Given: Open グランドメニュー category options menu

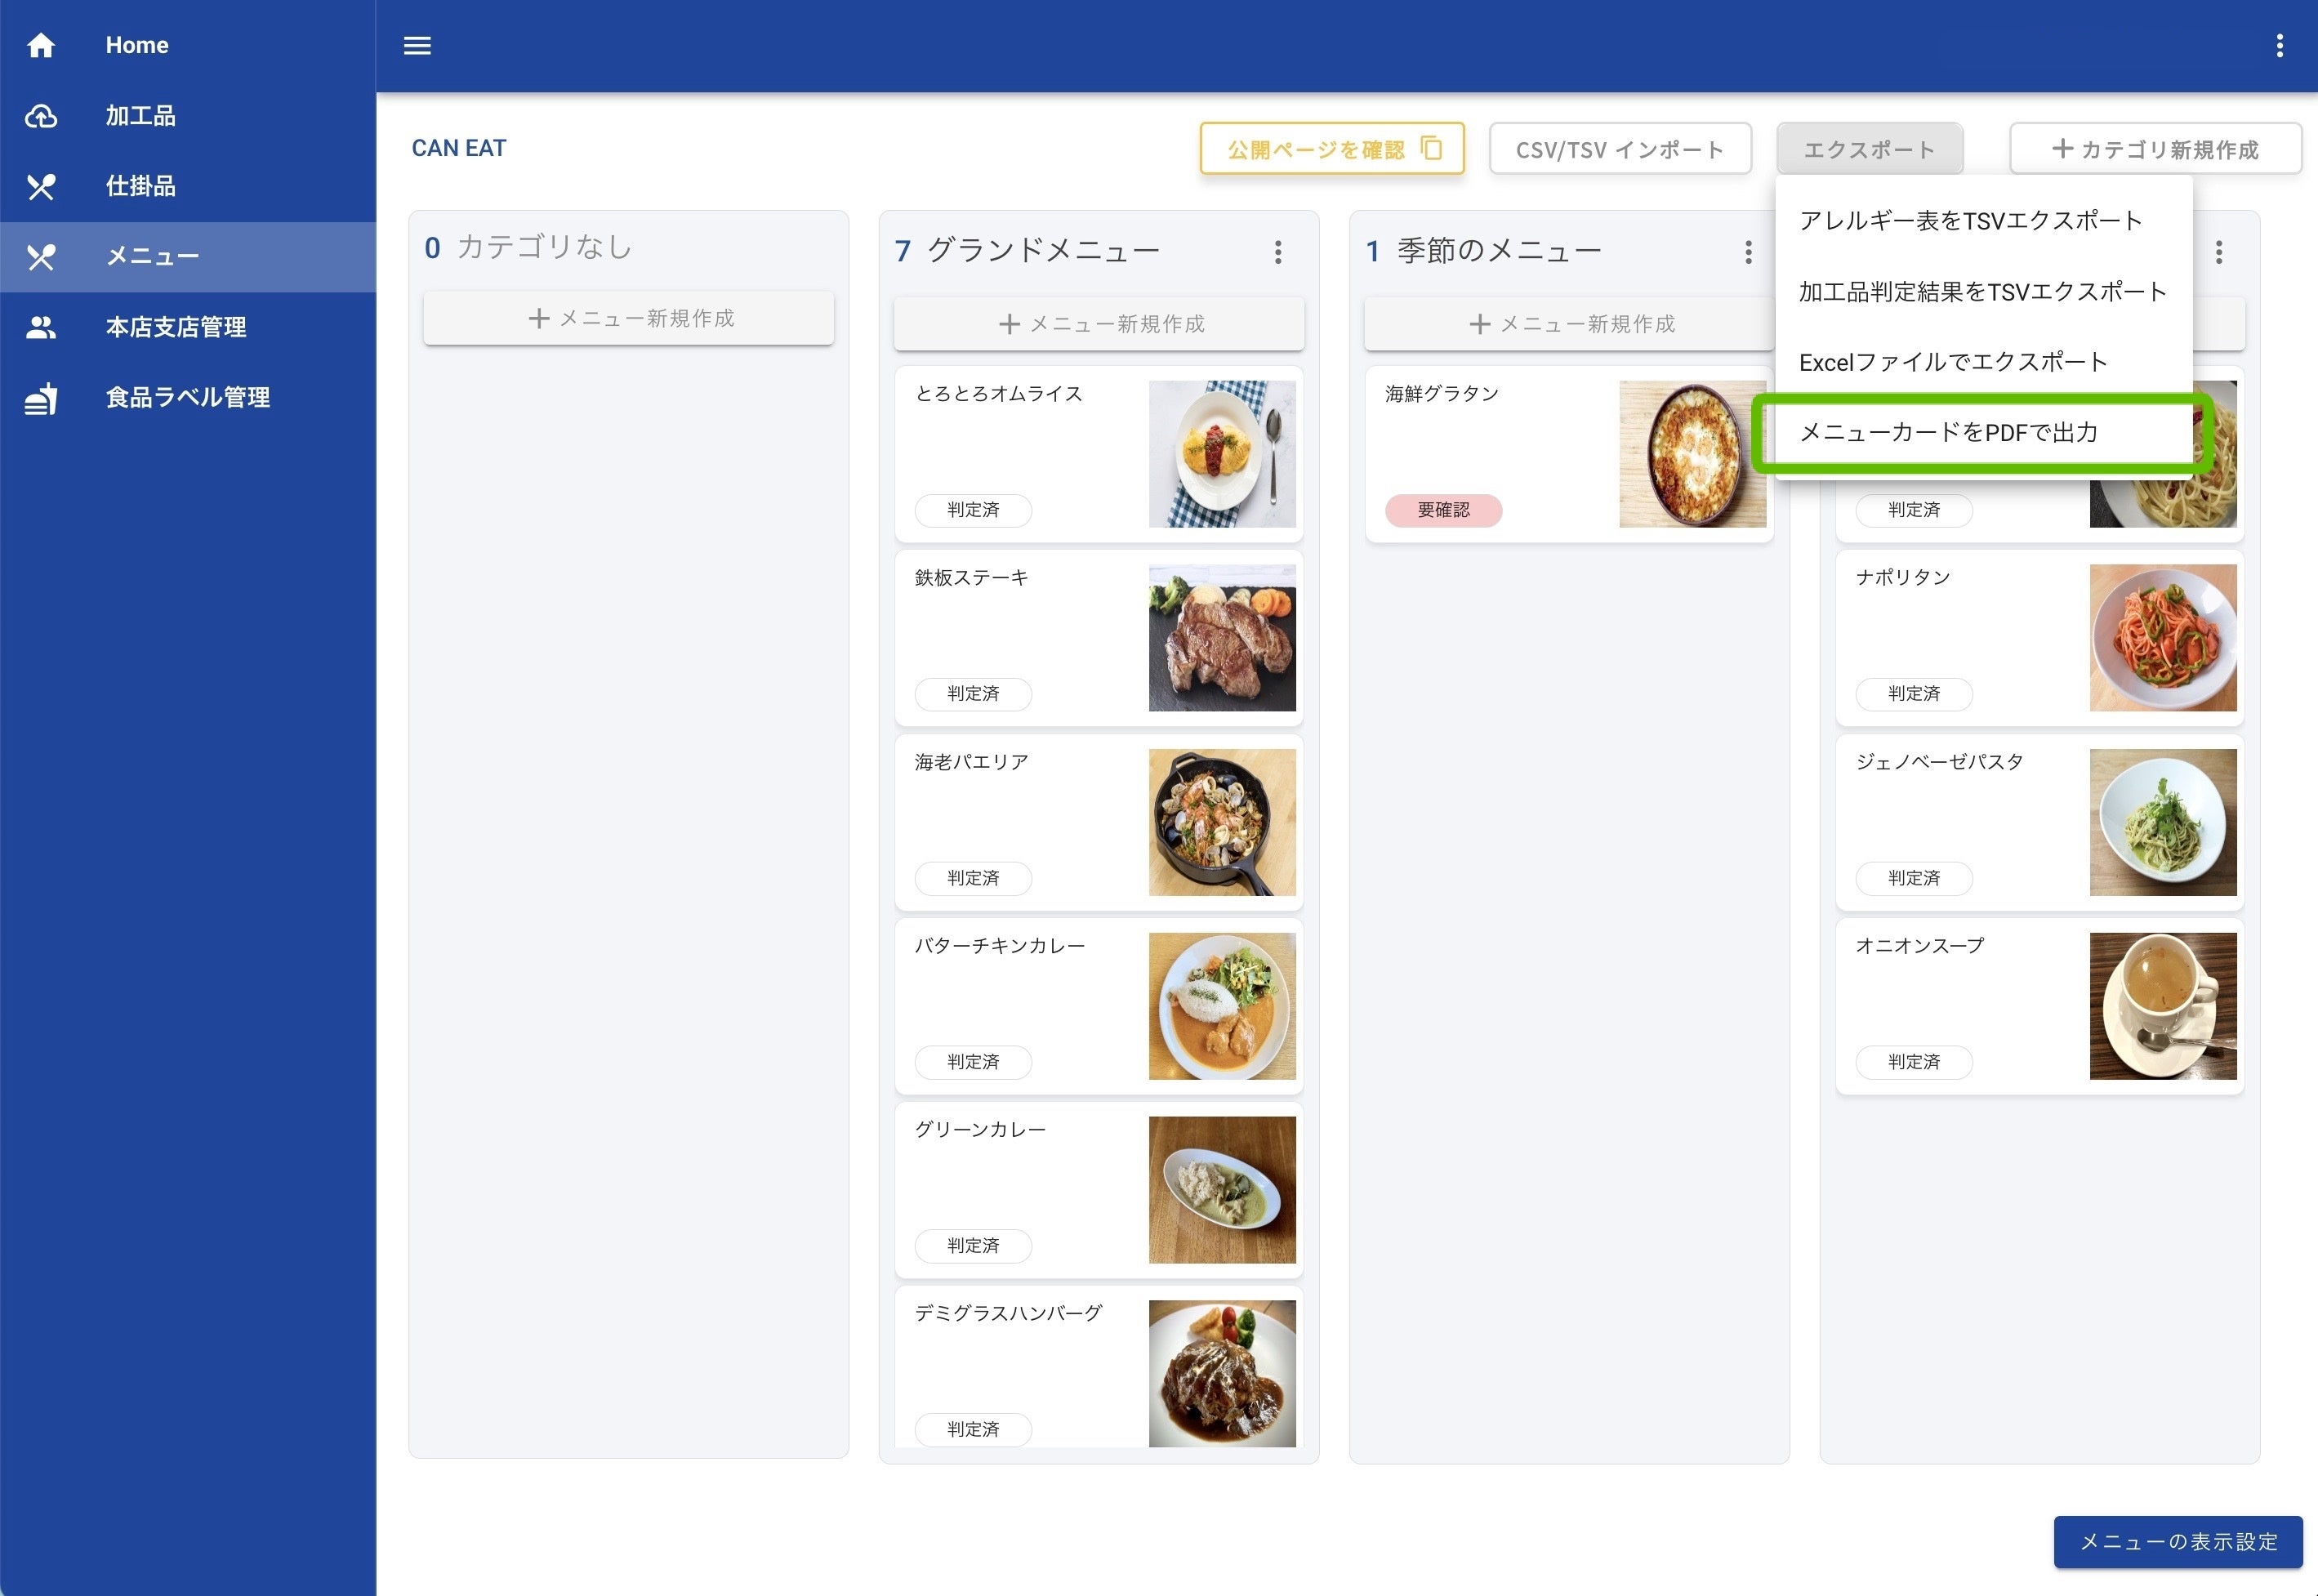Looking at the screenshot, I should (1277, 252).
